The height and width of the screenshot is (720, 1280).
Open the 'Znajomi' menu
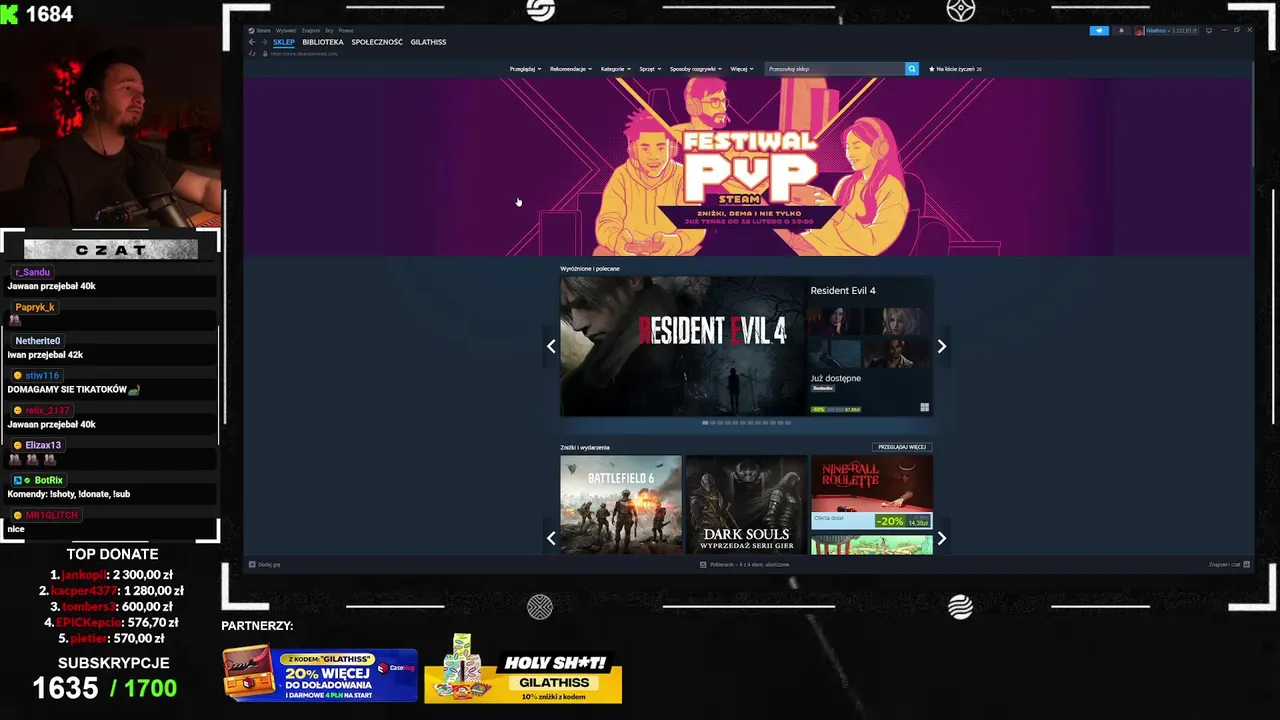coord(310,30)
